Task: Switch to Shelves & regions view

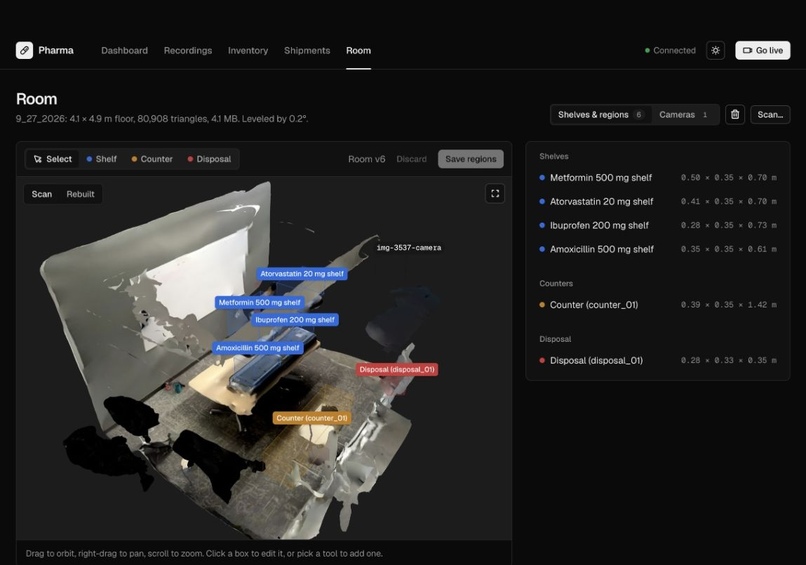Action: (x=600, y=115)
